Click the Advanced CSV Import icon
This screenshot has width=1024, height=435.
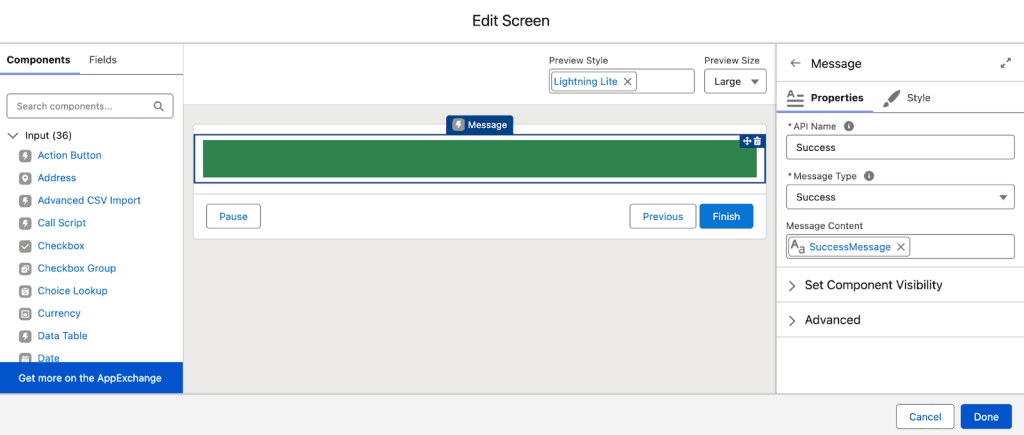coord(25,201)
